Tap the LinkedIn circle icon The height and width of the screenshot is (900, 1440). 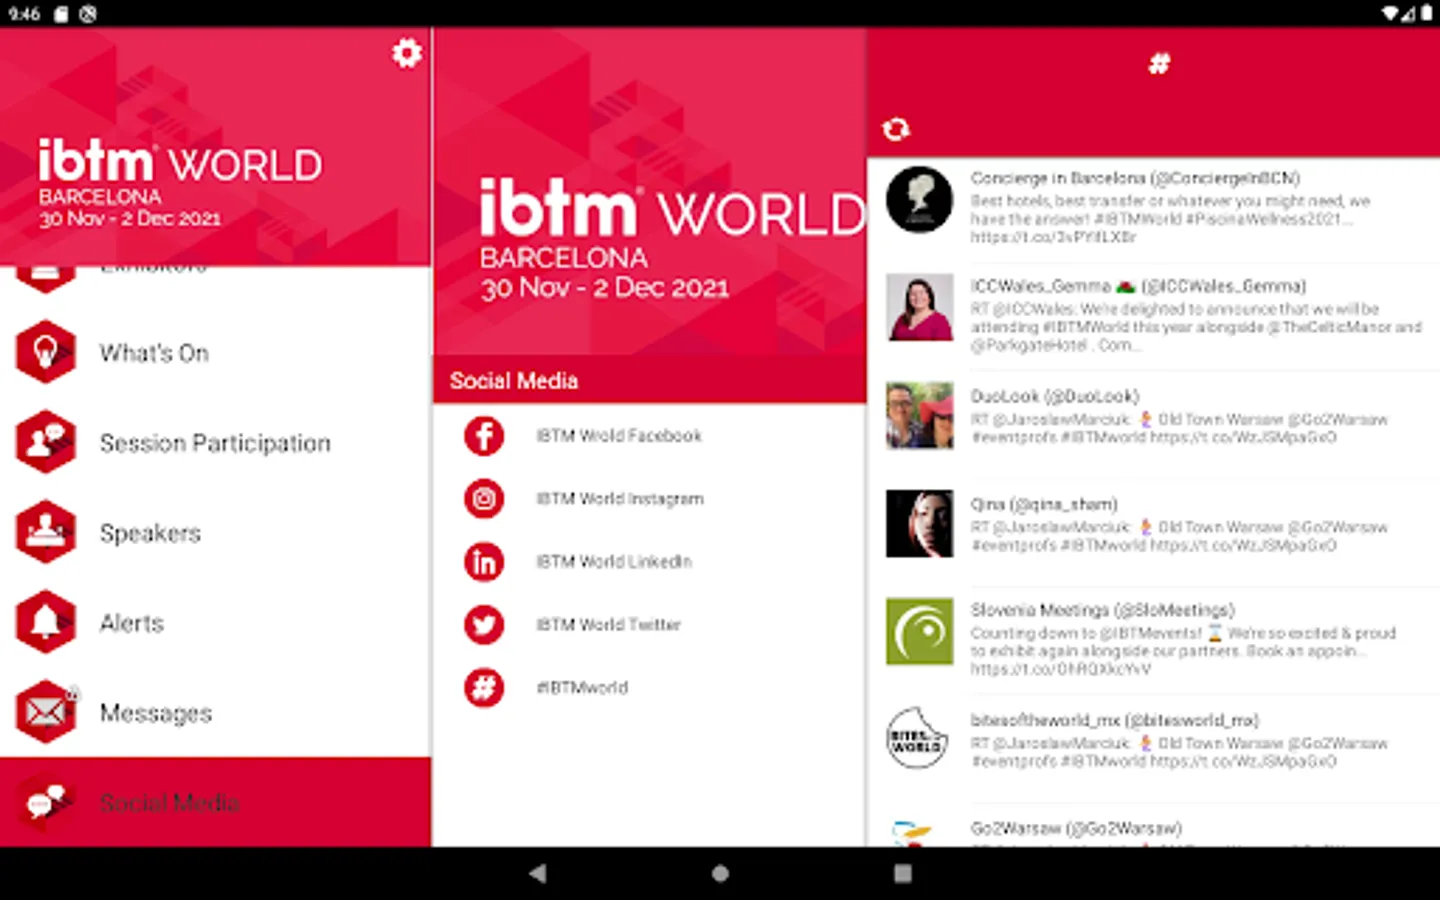tap(484, 562)
